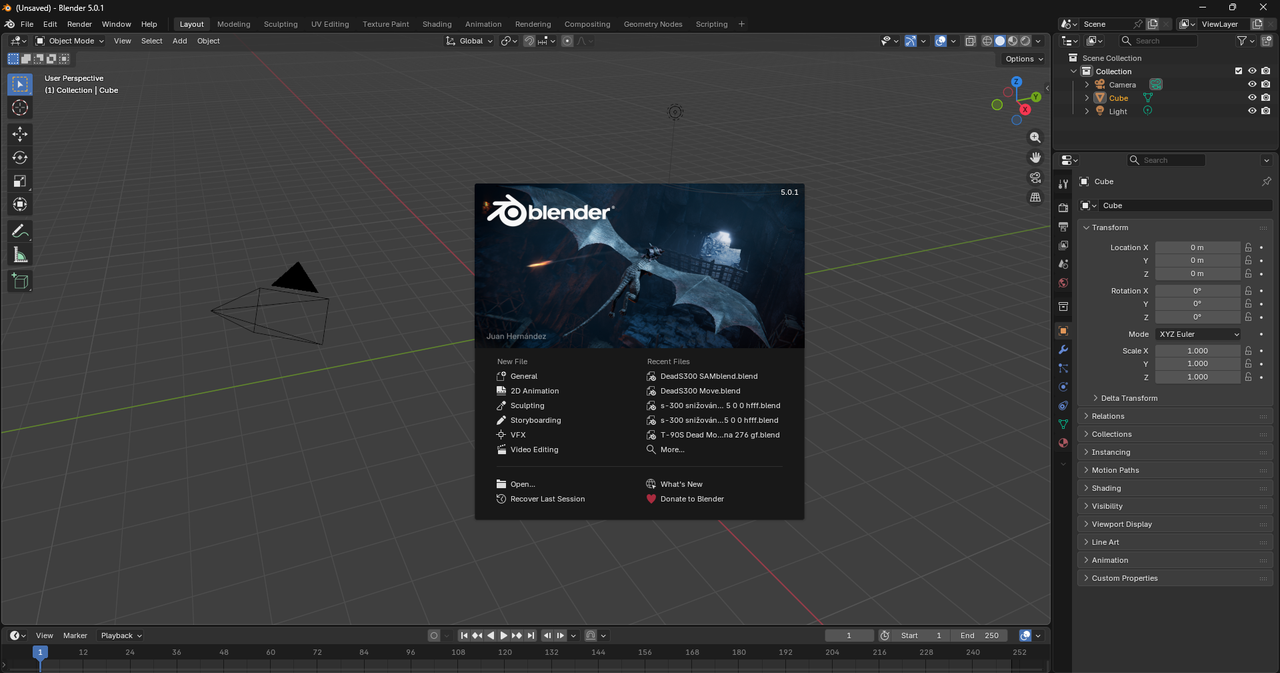The image size is (1280, 673).
Task: Choose the Measure tool
Action: (x=20, y=255)
